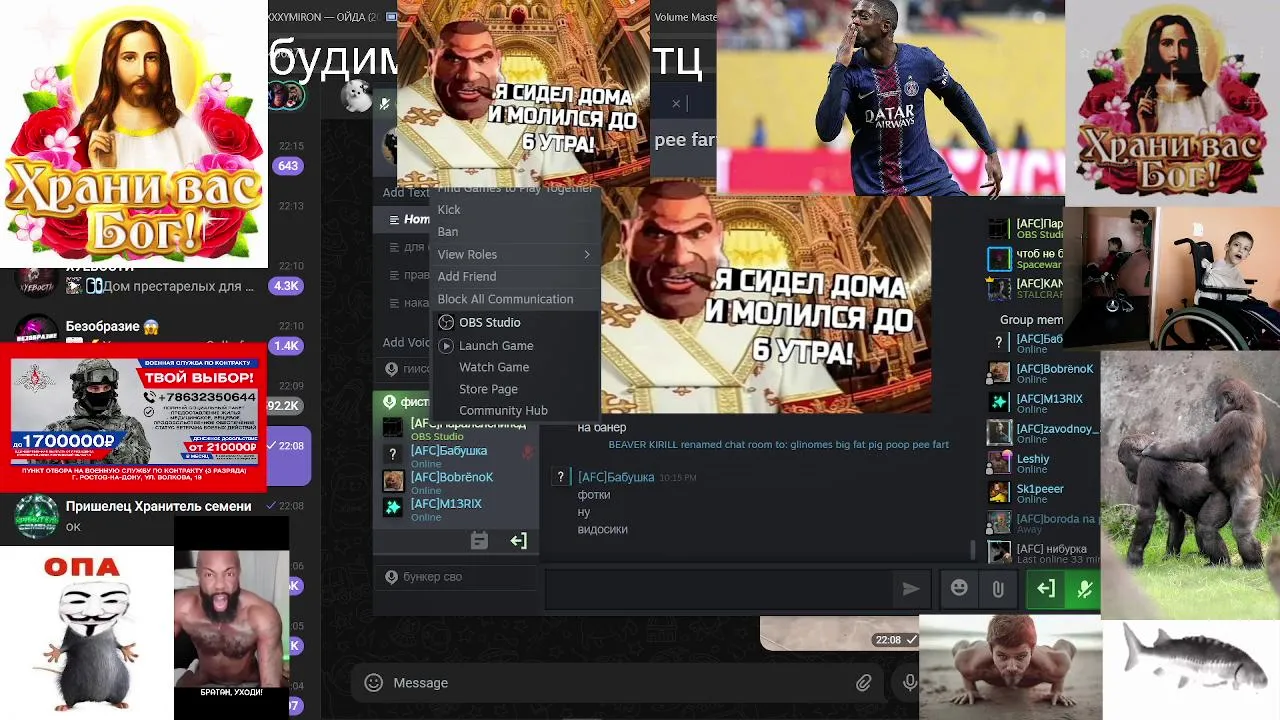Click the Telegram emoji button beside Message
This screenshot has height=720, width=1280.
click(373, 683)
